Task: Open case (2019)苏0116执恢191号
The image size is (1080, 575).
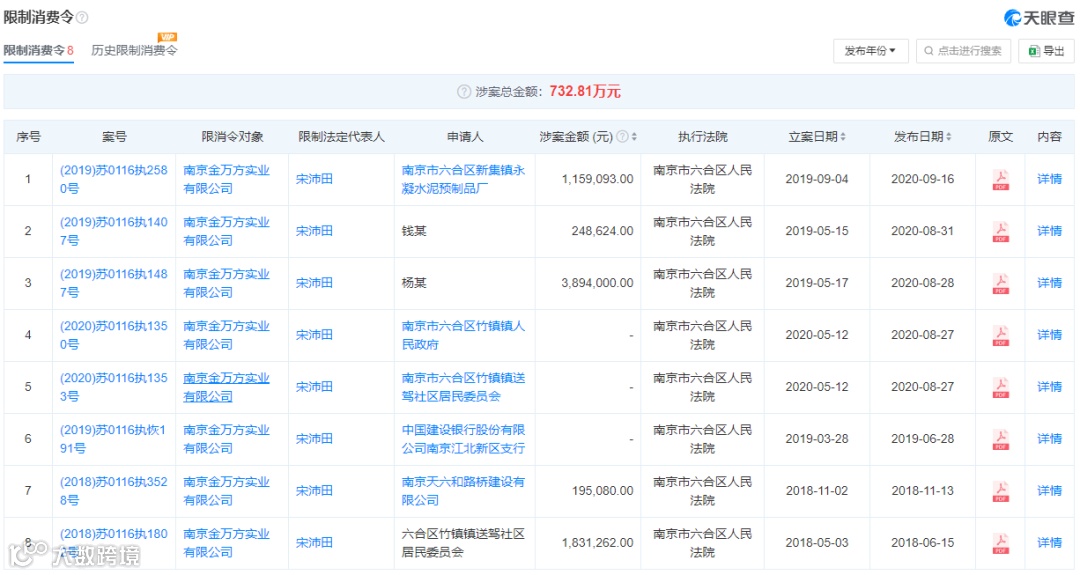Action: click(x=114, y=439)
